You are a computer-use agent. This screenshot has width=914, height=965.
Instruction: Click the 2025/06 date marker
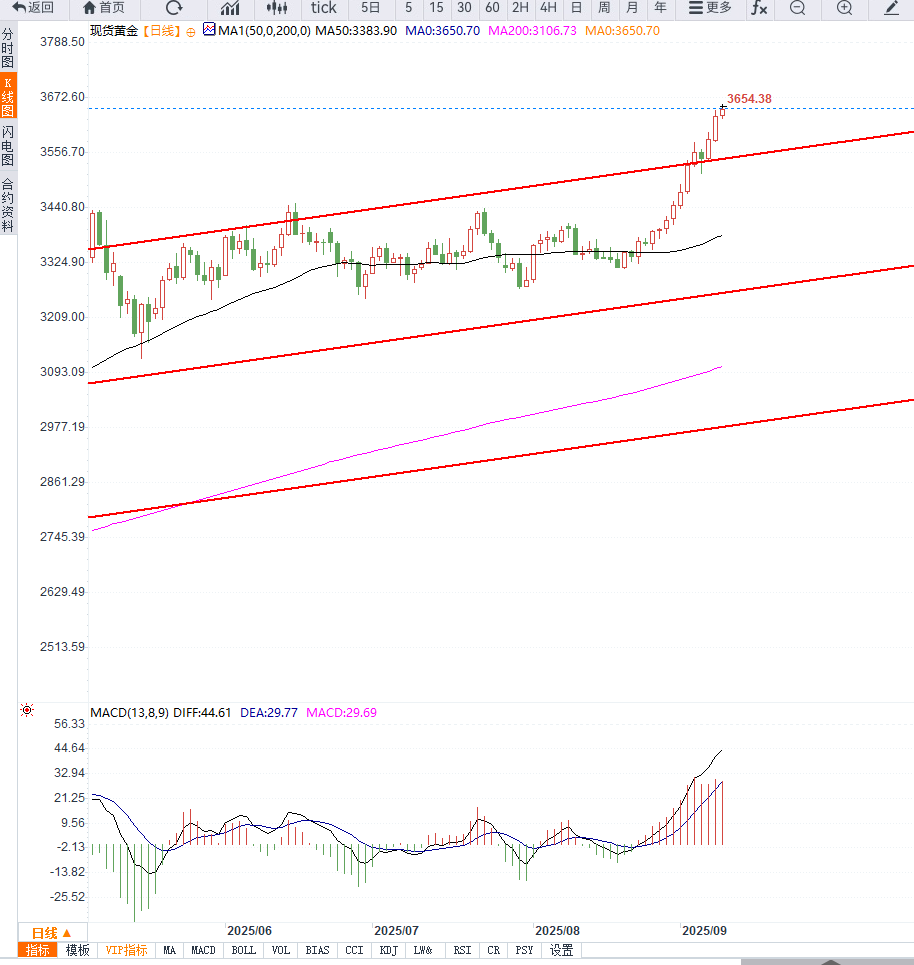[x=249, y=931]
